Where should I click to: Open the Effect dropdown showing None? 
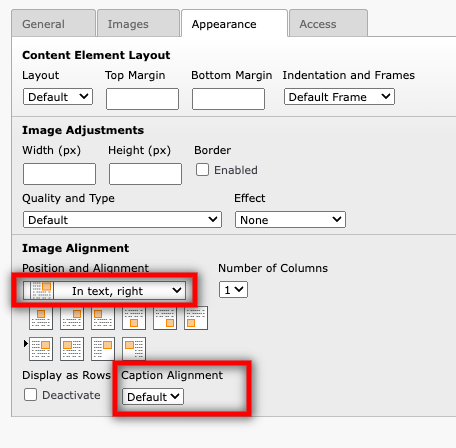point(290,219)
